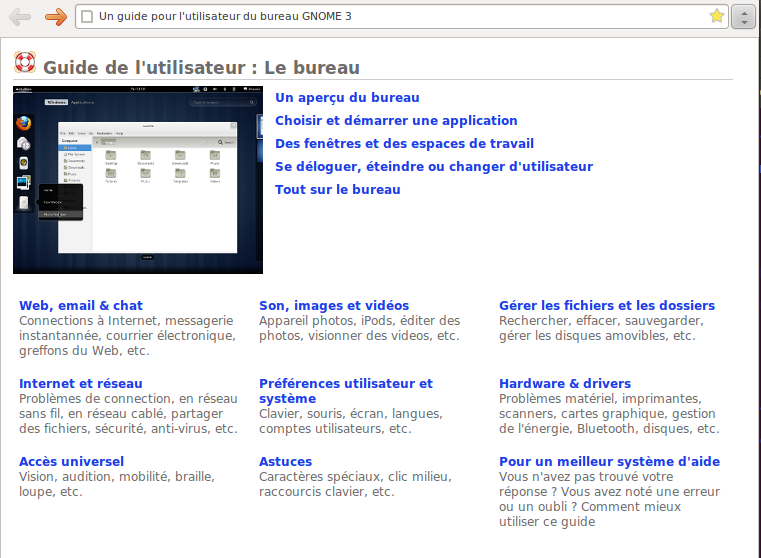Open 'Choisir et démarrer une application' link

pos(396,121)
